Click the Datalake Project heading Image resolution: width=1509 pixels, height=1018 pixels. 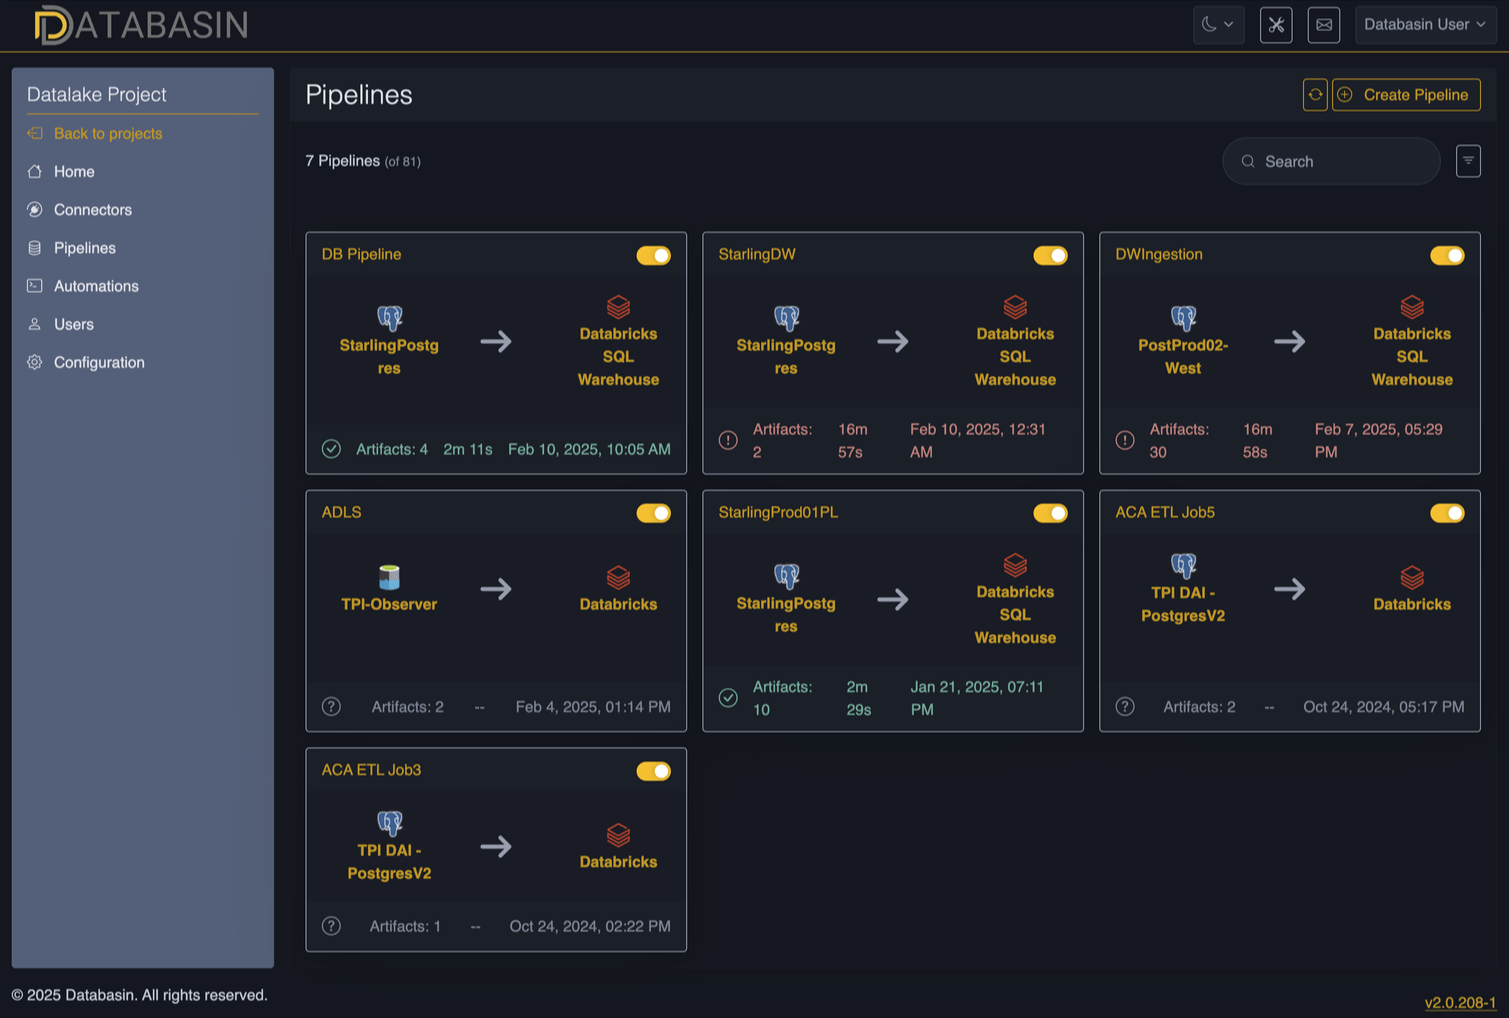point(97,94)
